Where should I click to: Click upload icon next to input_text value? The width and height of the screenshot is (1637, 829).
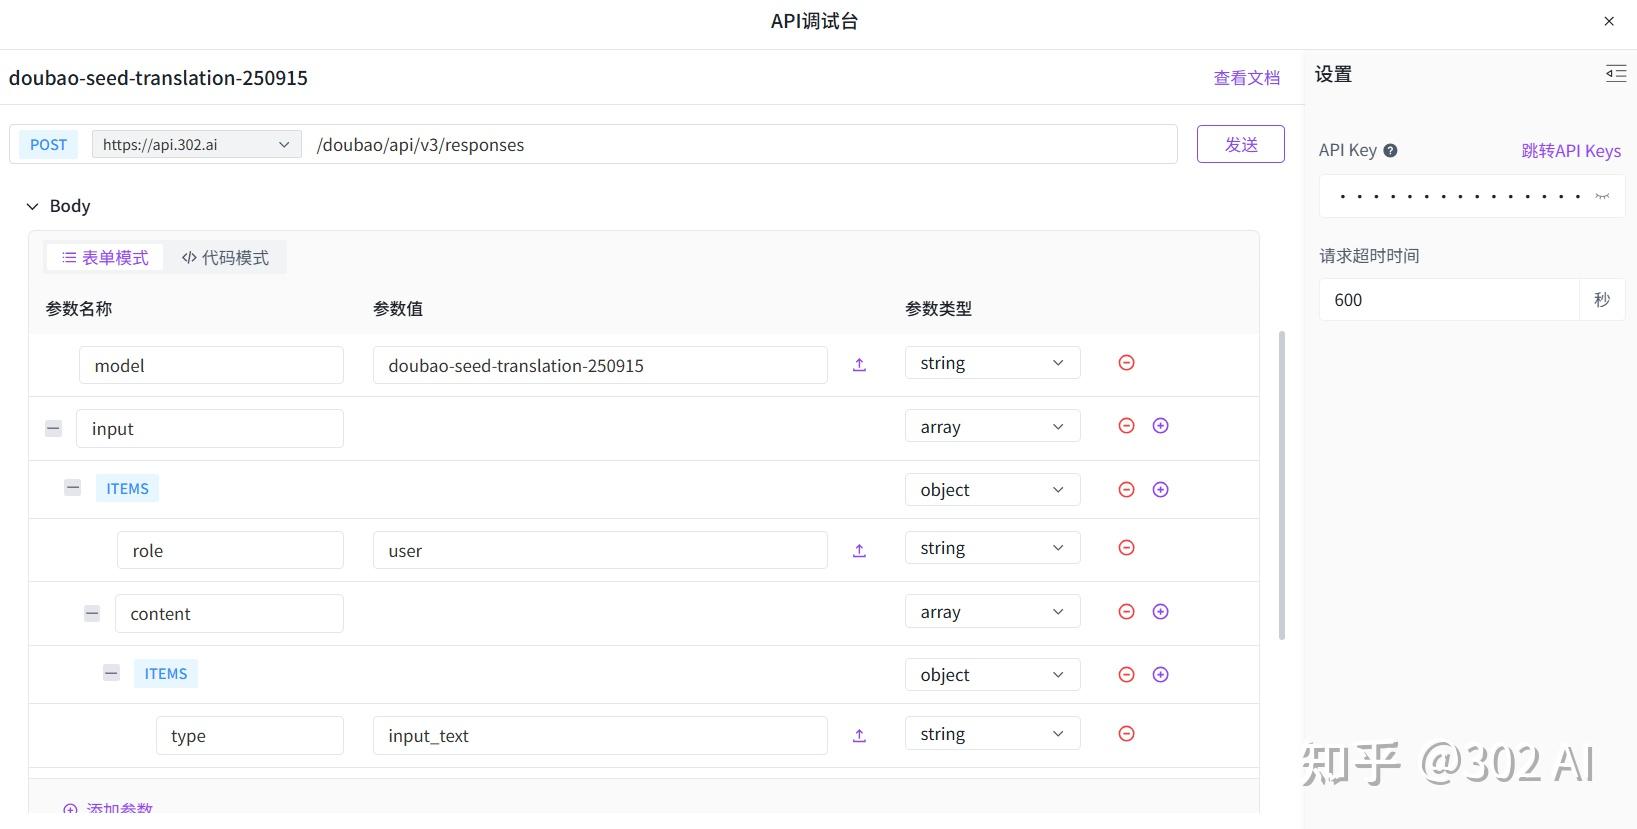click(x=859, y=736)
